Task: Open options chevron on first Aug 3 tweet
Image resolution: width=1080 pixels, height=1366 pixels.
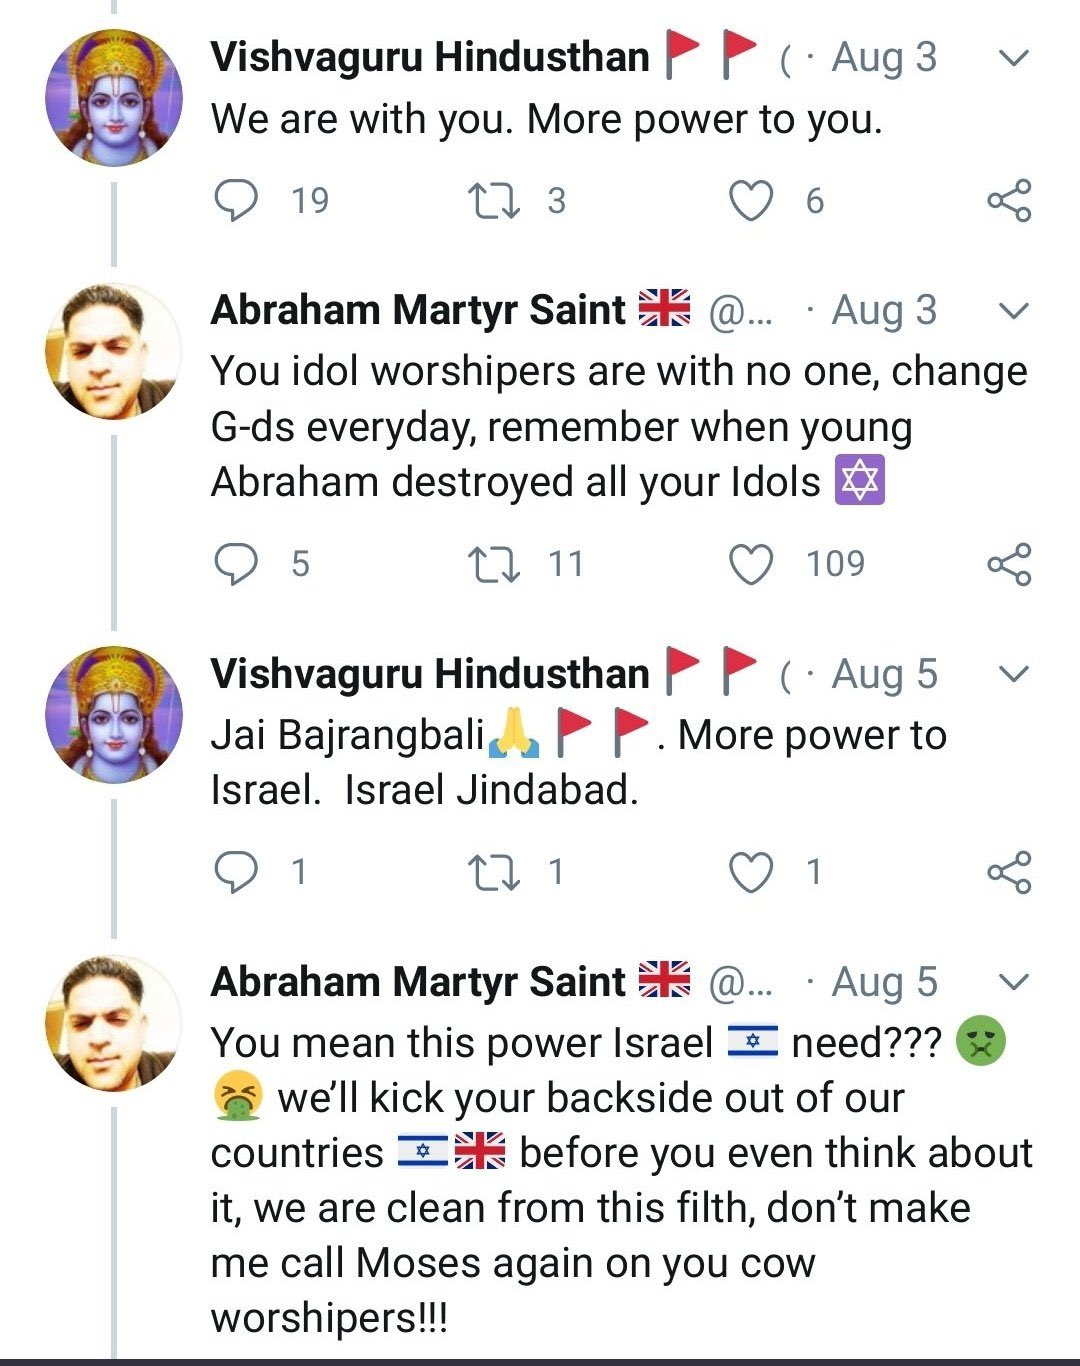Action: 1014,59
